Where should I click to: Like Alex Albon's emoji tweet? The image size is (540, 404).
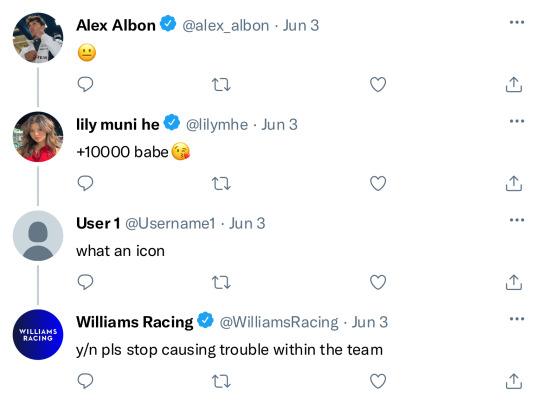point(378,85)
